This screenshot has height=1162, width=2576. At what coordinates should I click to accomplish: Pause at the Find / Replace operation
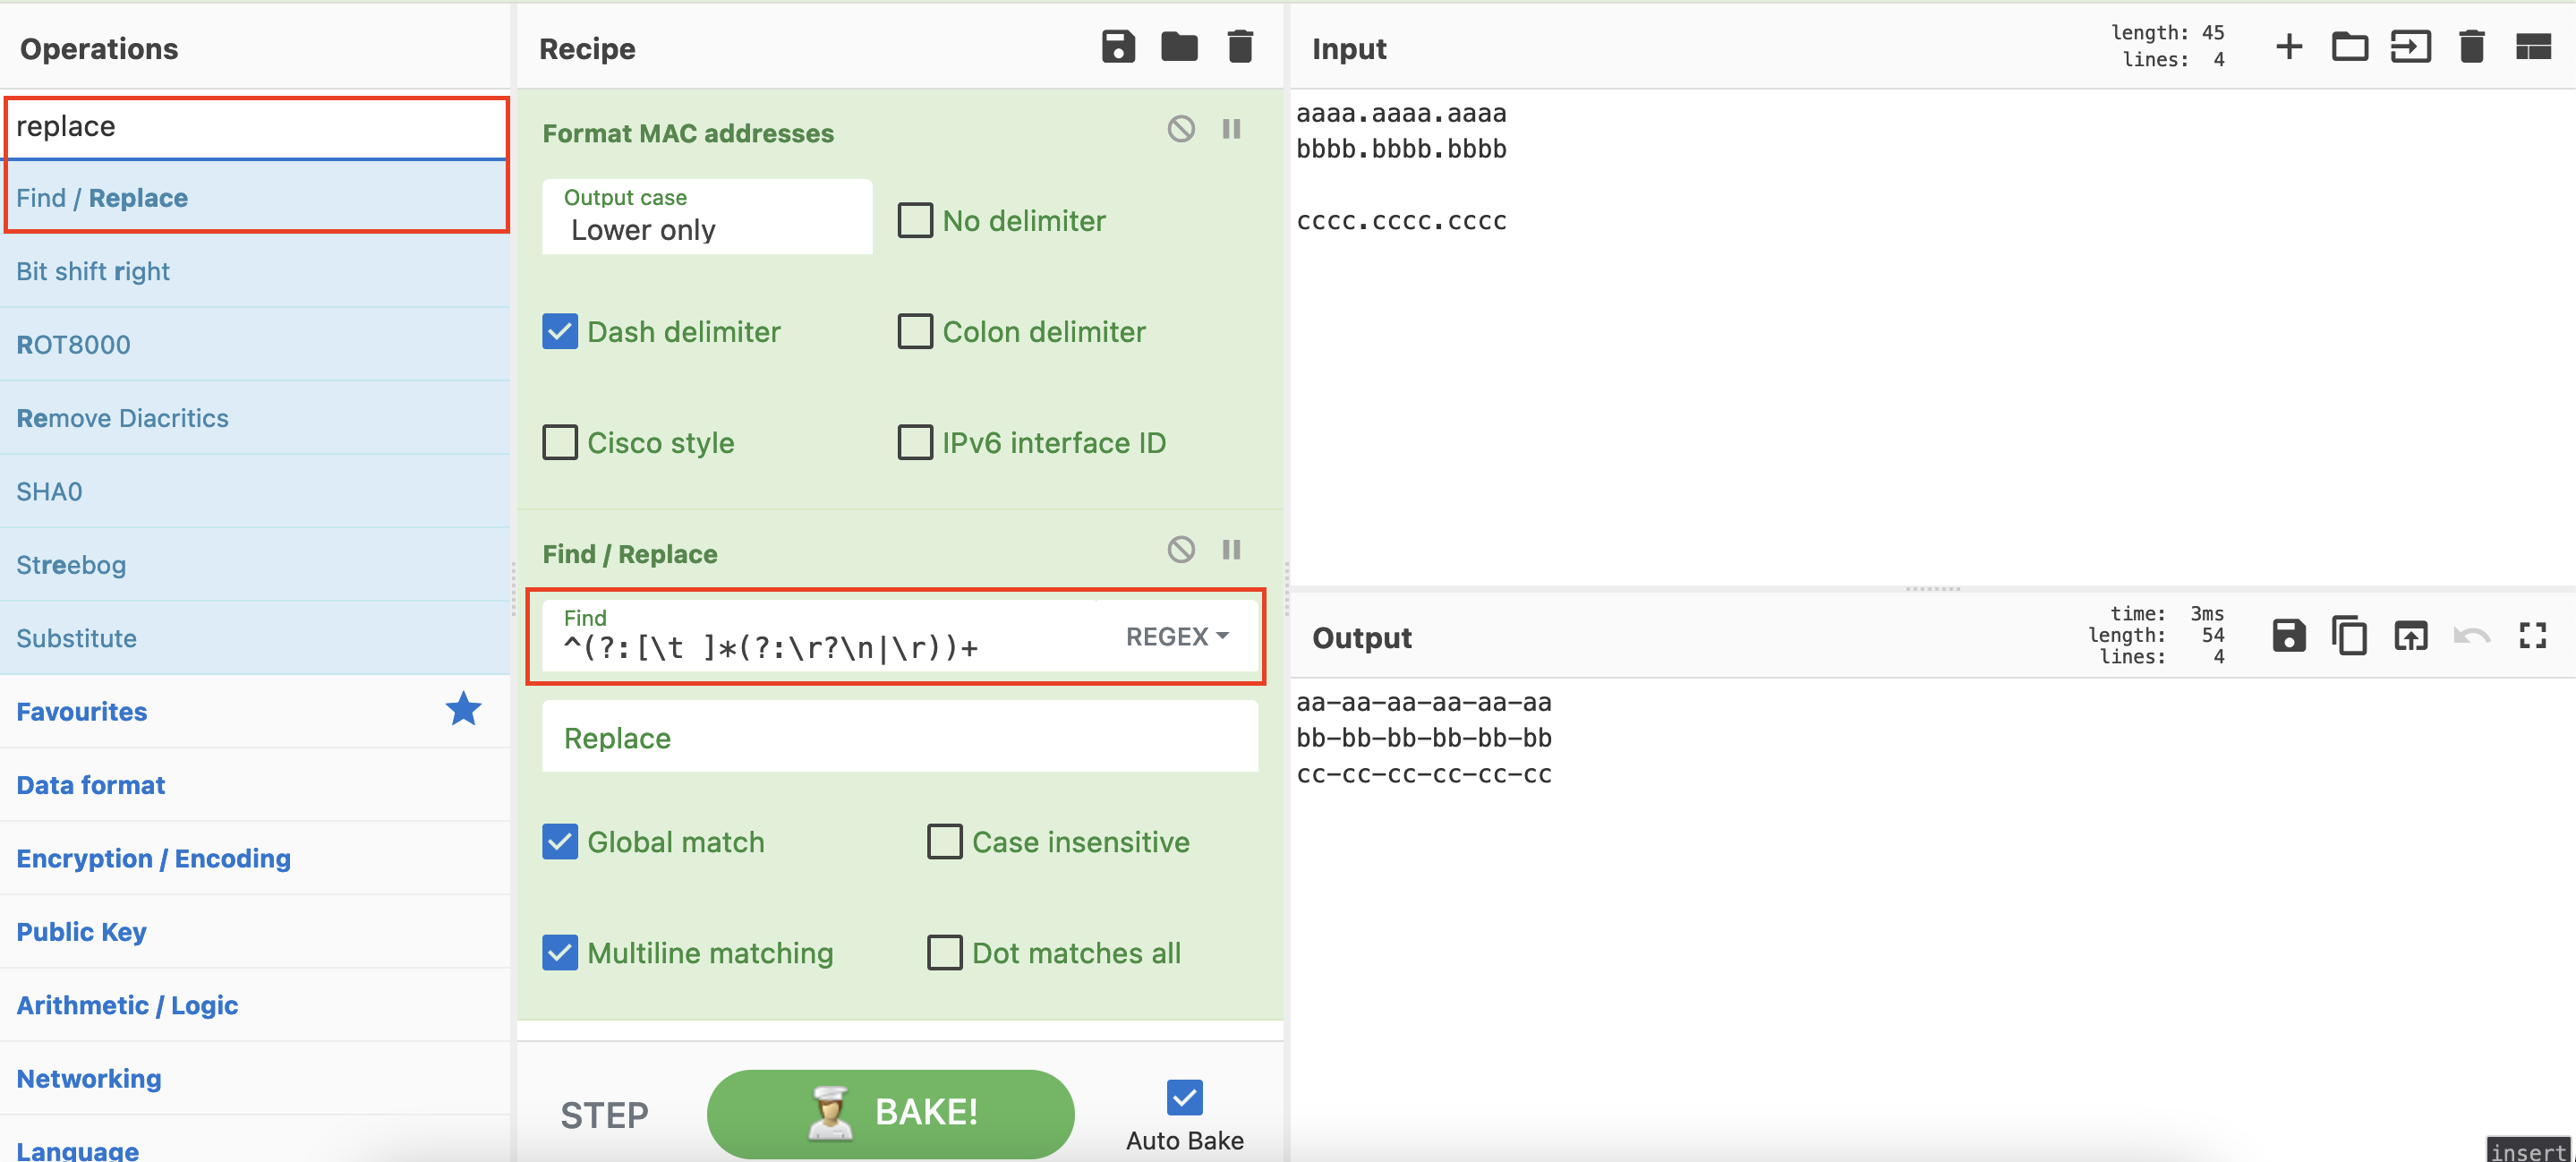click(1231, 550)
